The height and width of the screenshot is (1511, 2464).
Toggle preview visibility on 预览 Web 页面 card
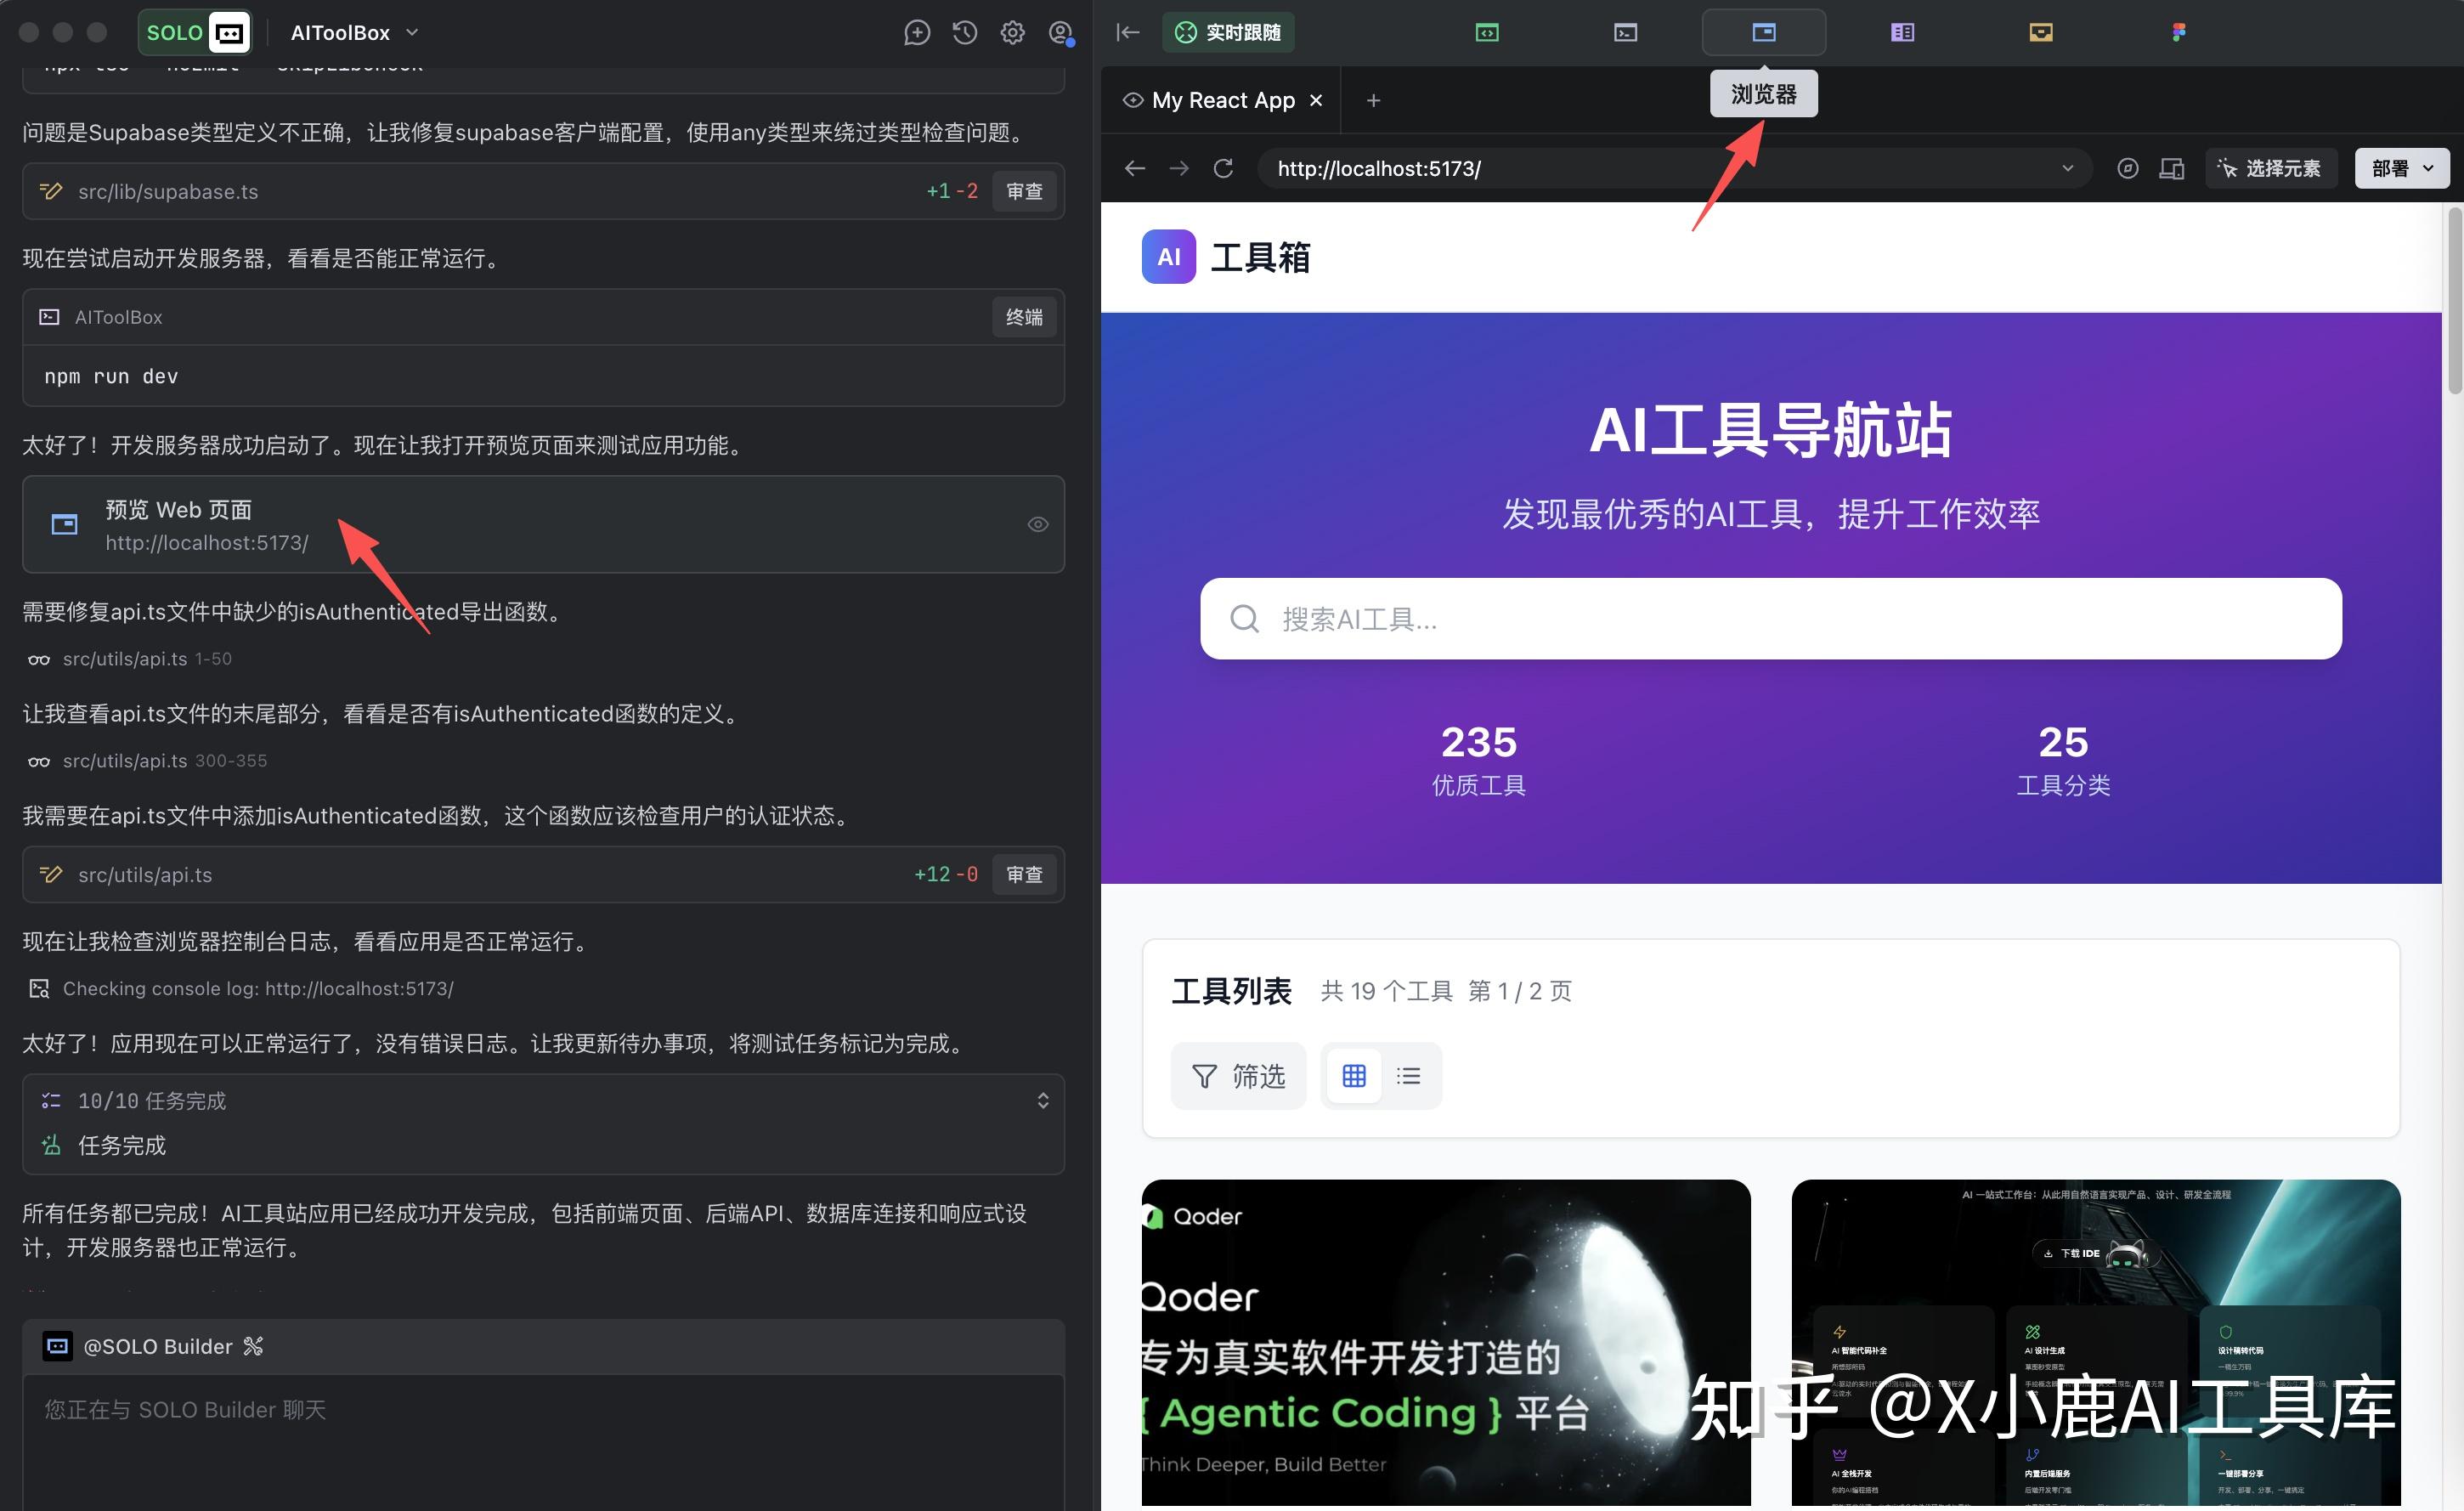[1037, 524]
